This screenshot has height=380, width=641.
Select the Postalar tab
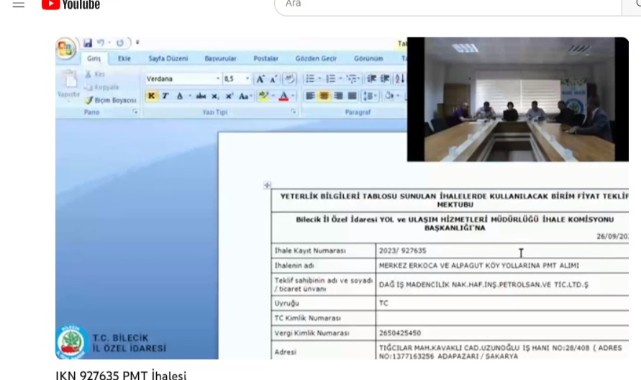coord(266,58)
